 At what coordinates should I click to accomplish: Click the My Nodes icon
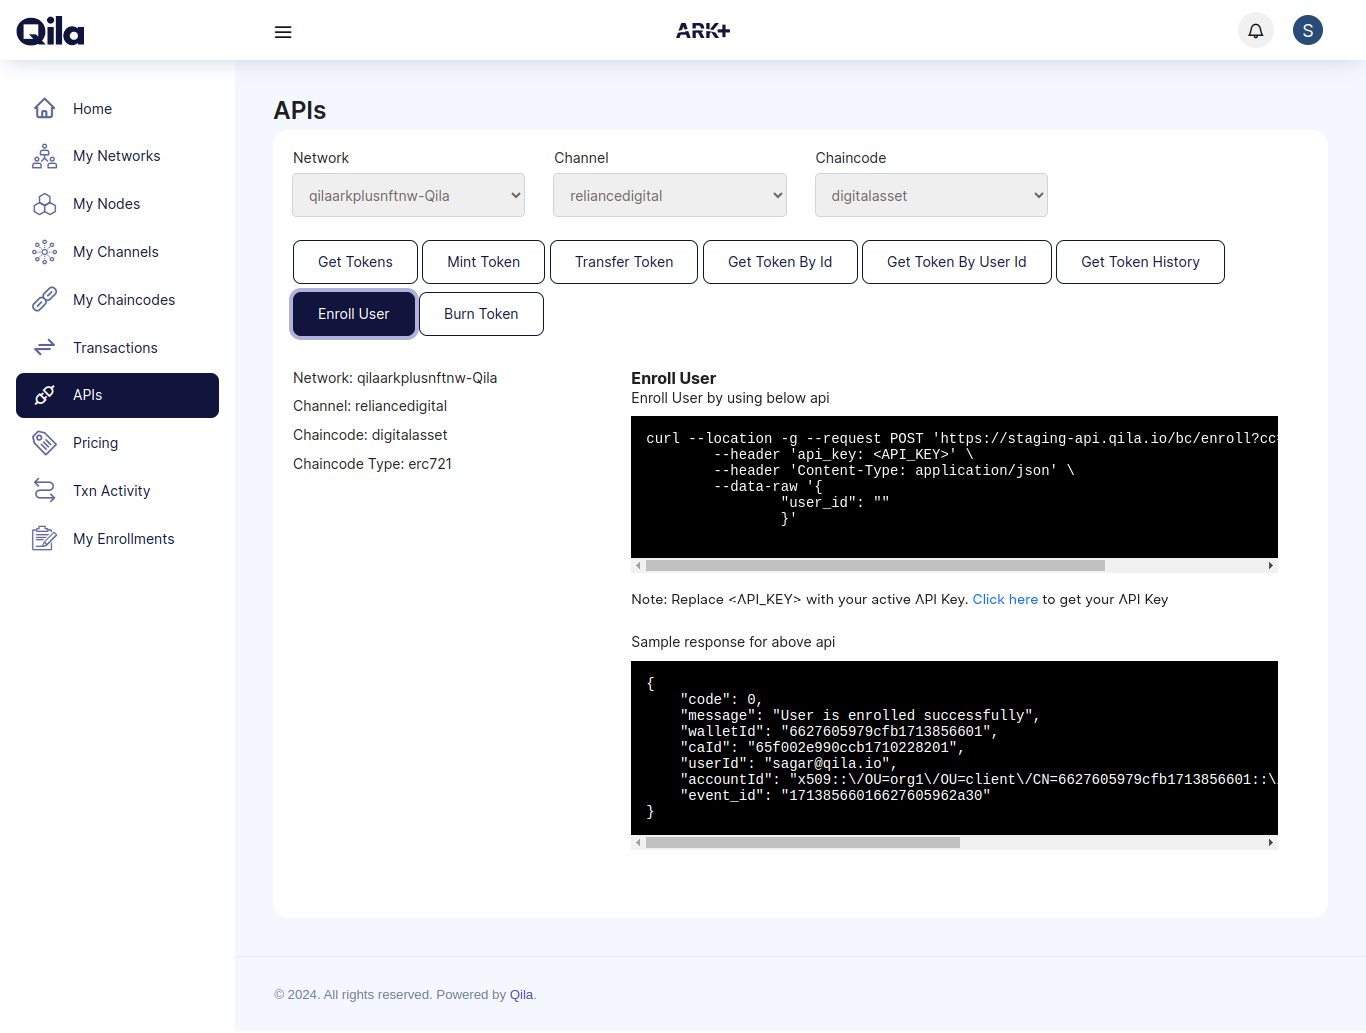click(x=44, y=204)
